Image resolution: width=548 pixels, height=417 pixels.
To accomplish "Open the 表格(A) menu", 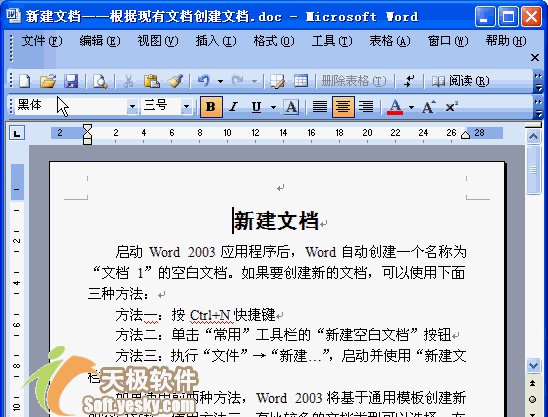I will (390, 41).
